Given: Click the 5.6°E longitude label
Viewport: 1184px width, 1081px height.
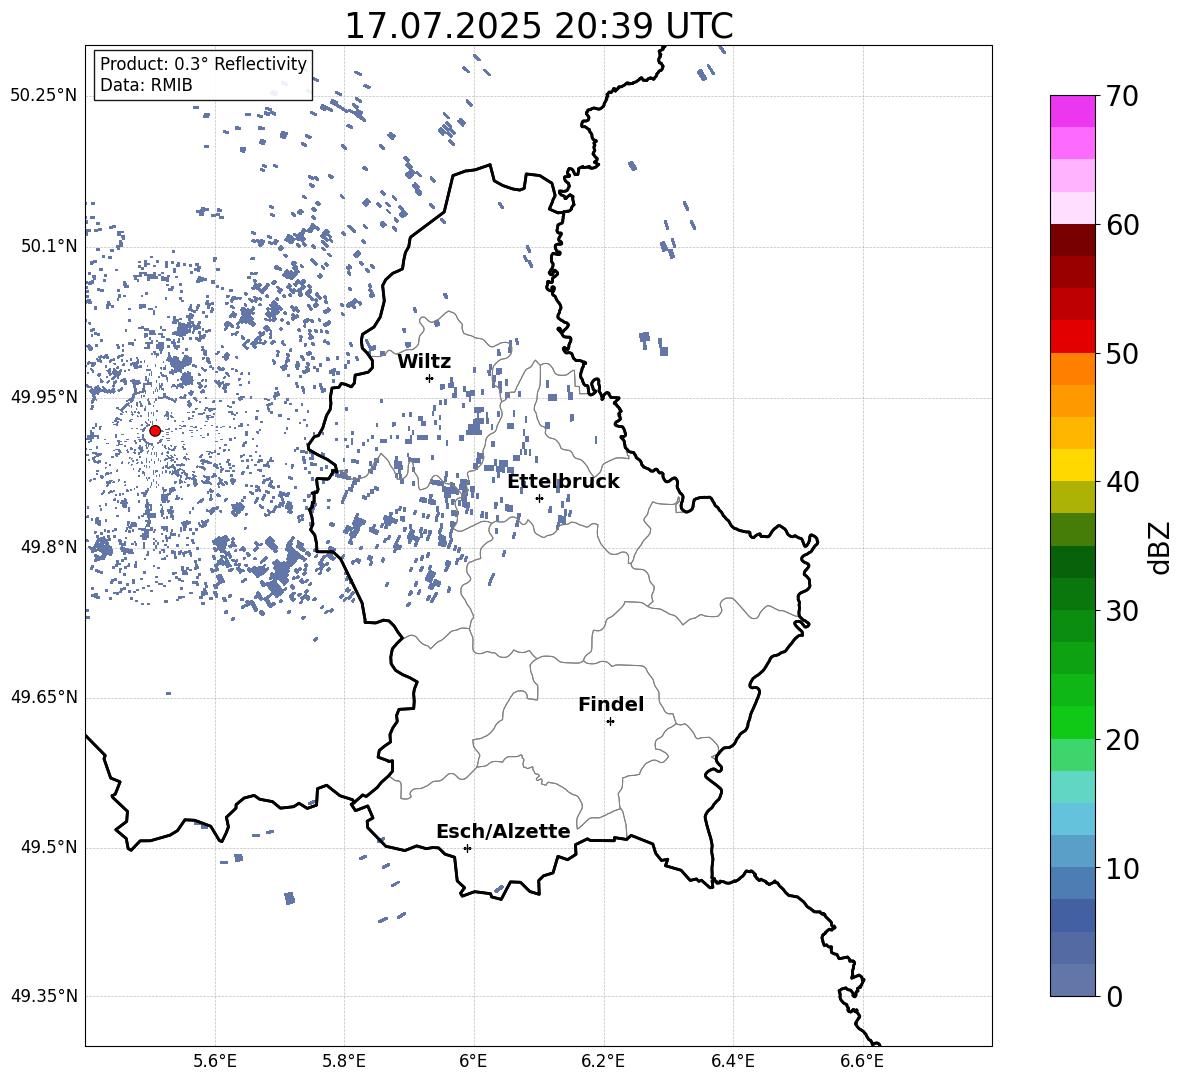Looking at the screenshot, I should pos(215,1061).
